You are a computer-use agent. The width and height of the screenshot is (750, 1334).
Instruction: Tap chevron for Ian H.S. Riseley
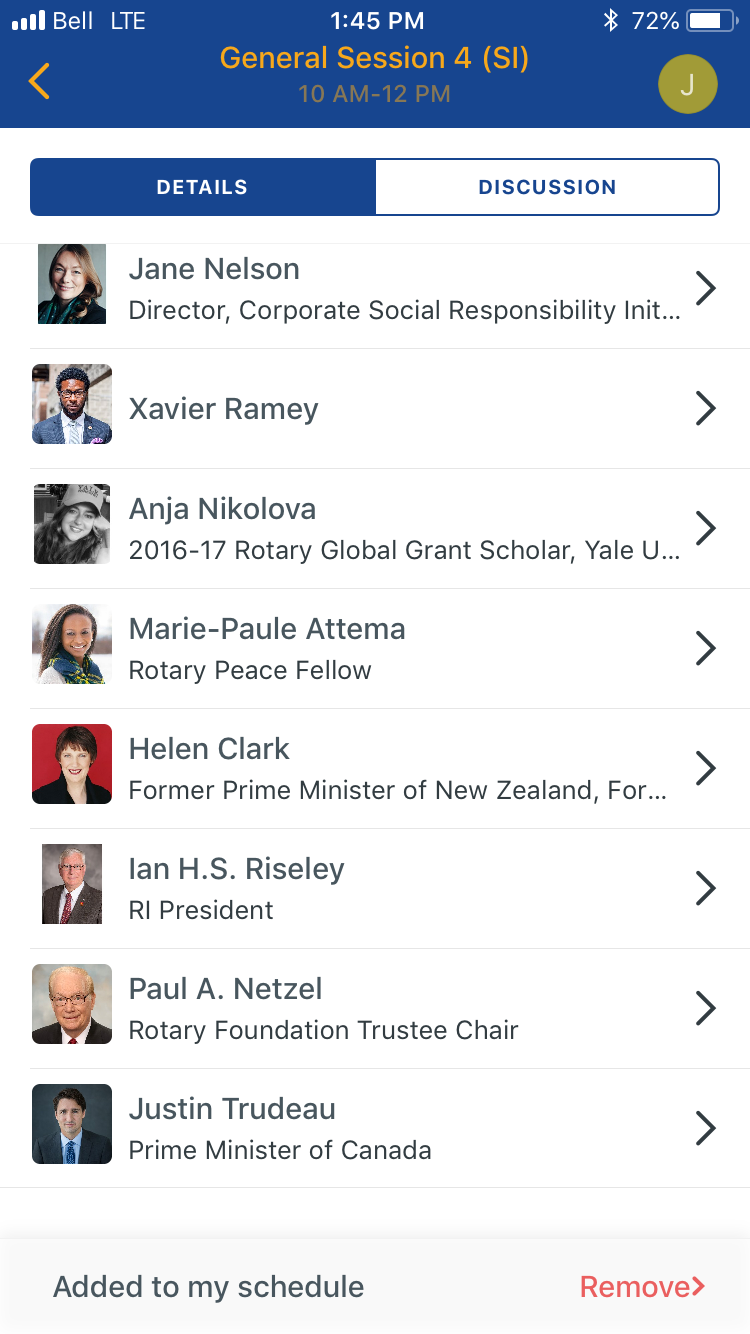click(x=706, y=888)
